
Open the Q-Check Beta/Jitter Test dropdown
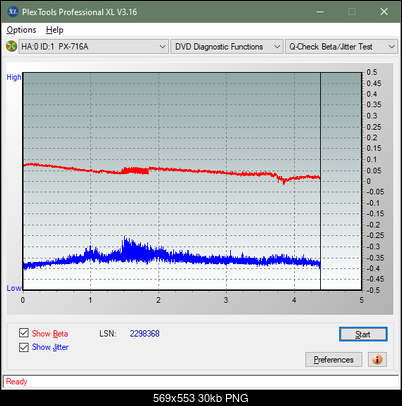[341, 47]
